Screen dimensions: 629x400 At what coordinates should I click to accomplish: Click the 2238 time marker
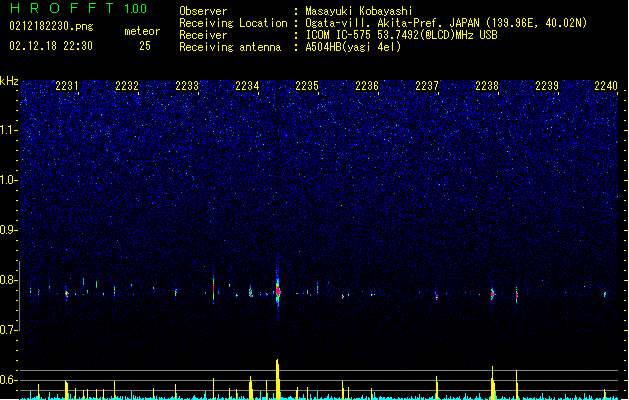pyautogui.click(x=487, y=86)
